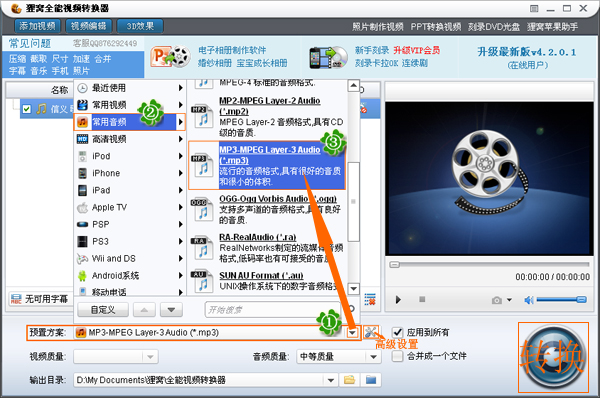Click the MP3 format file icon
This screenshot has width=600, height=398.
[x=201, y=165]
